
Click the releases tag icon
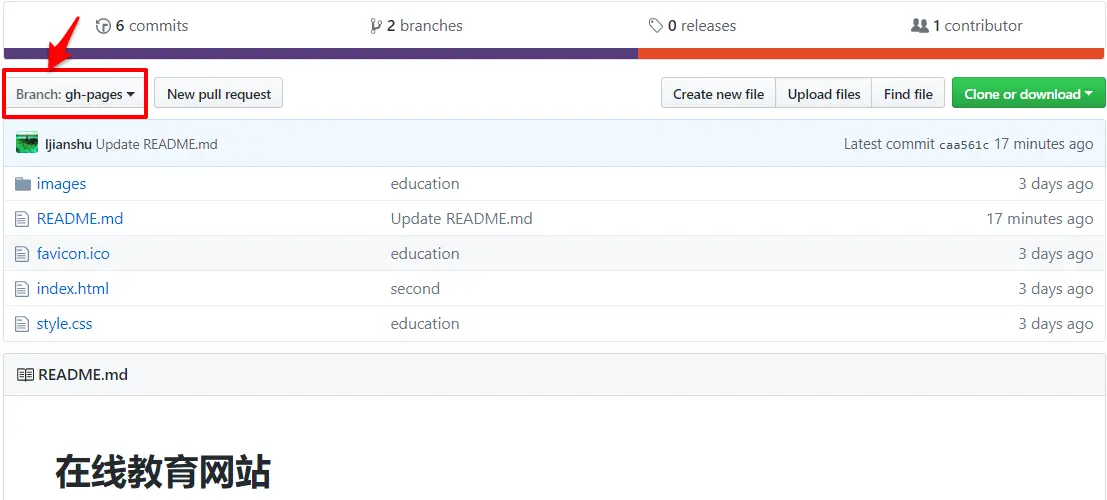click(x=656, y=26)
